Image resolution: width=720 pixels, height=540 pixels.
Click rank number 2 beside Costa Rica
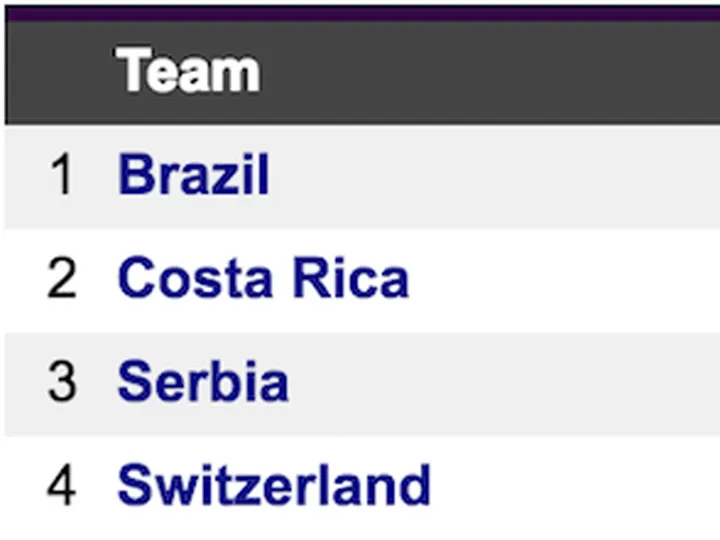[62, 280]
